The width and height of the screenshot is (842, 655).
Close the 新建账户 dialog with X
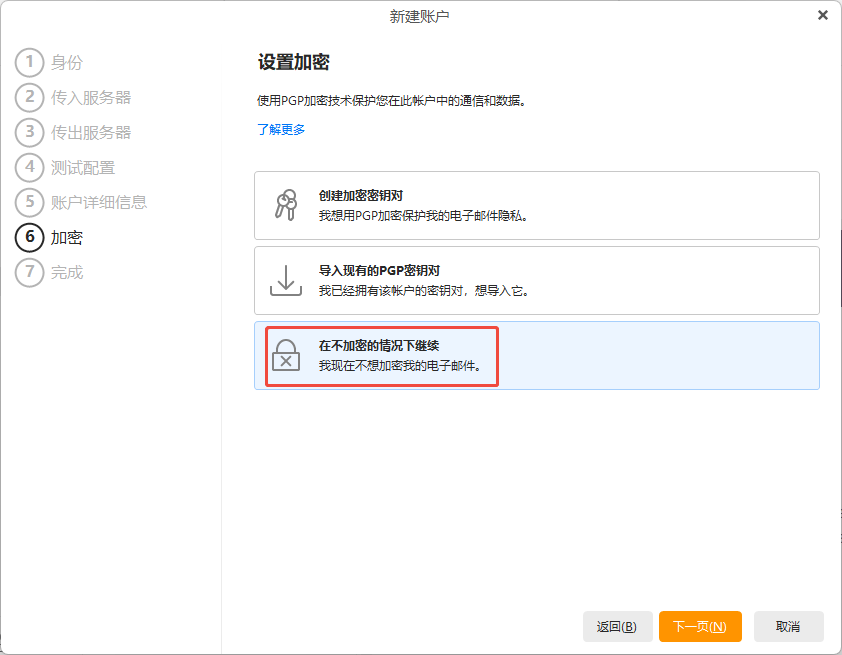[823, 16]
